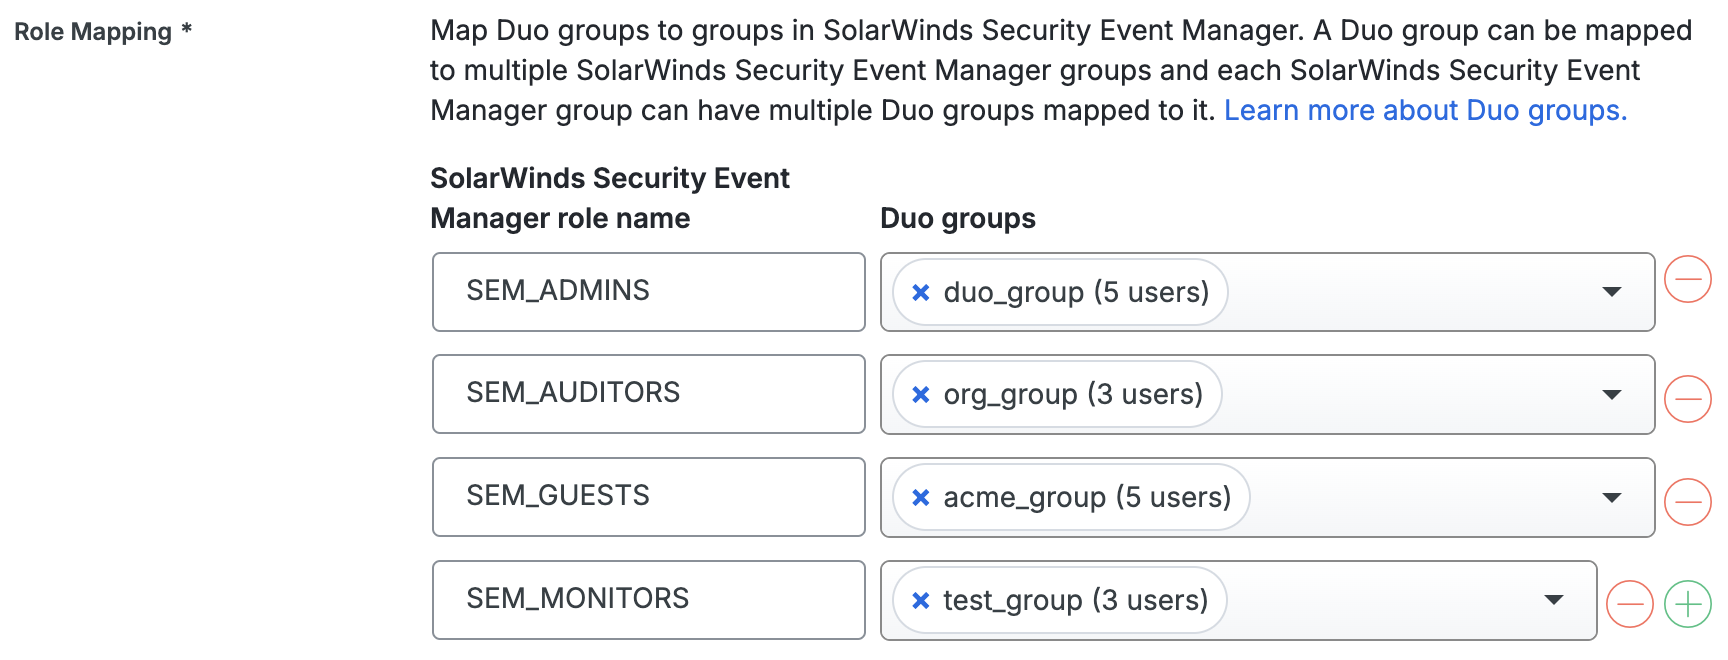Click the SEM_MONITORS role name field
This screenshot has height=660, width=1728.
(648, 599)
